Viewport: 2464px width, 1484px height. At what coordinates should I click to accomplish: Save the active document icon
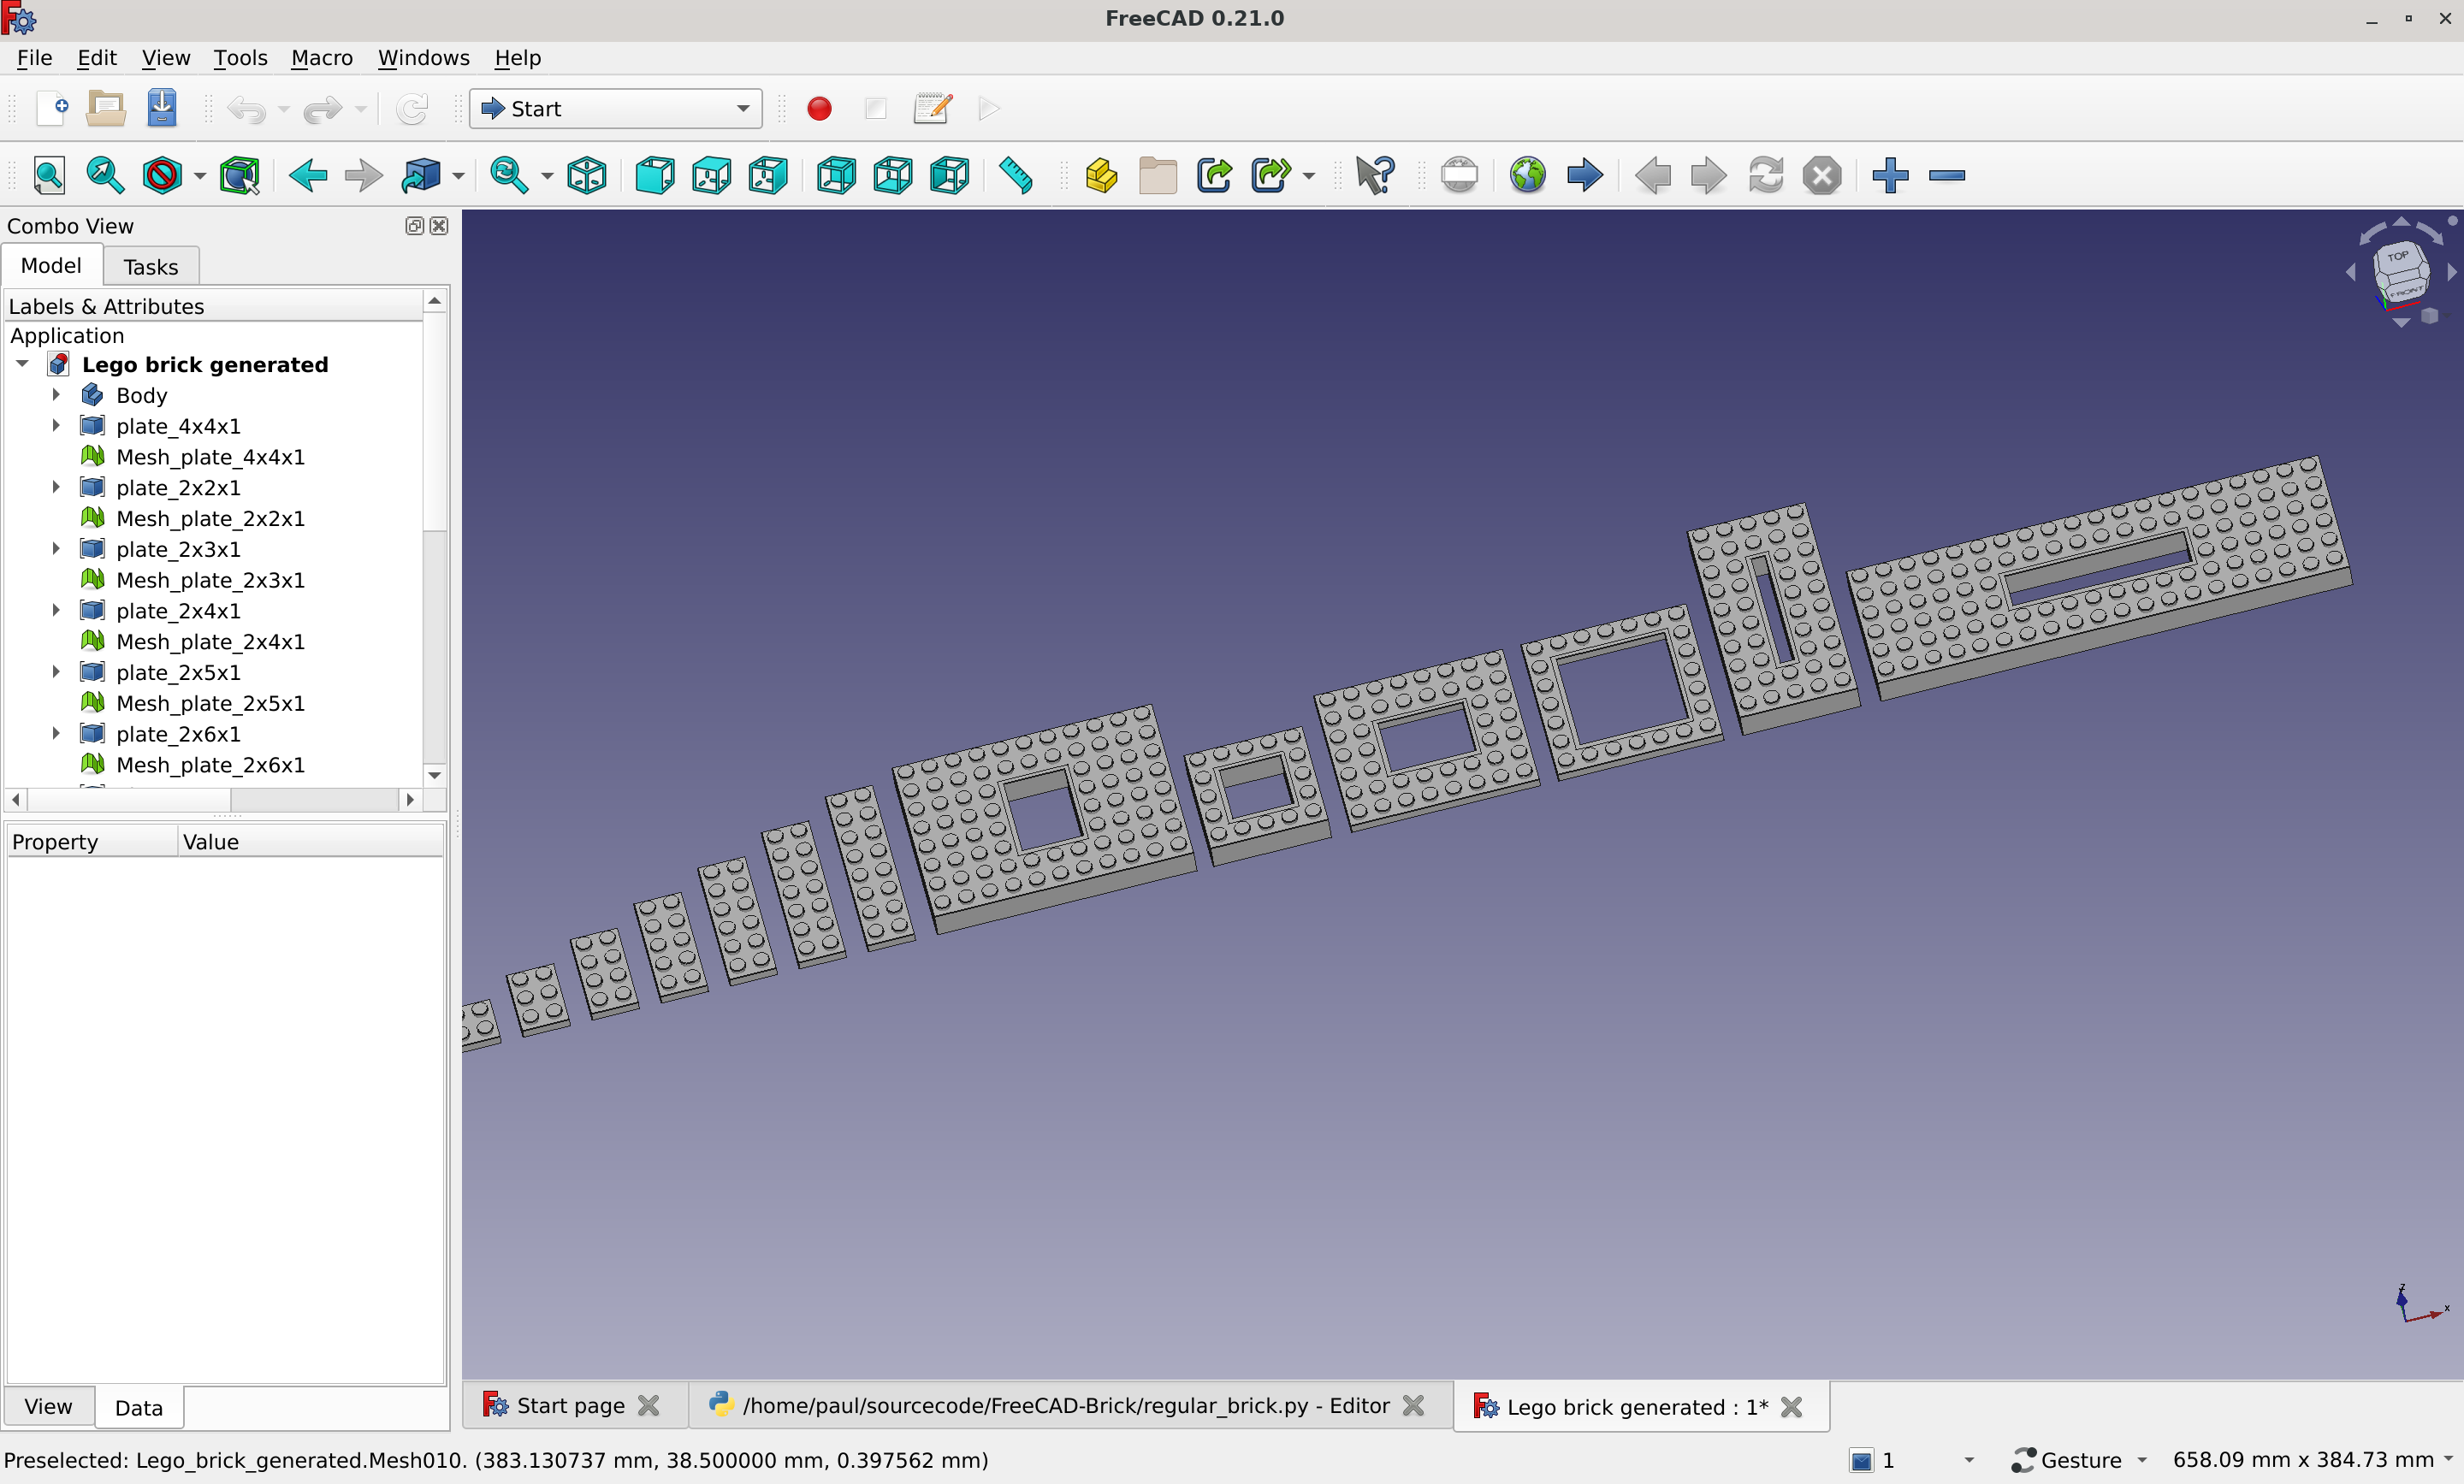pyautogui.click(x=162, y=108)
